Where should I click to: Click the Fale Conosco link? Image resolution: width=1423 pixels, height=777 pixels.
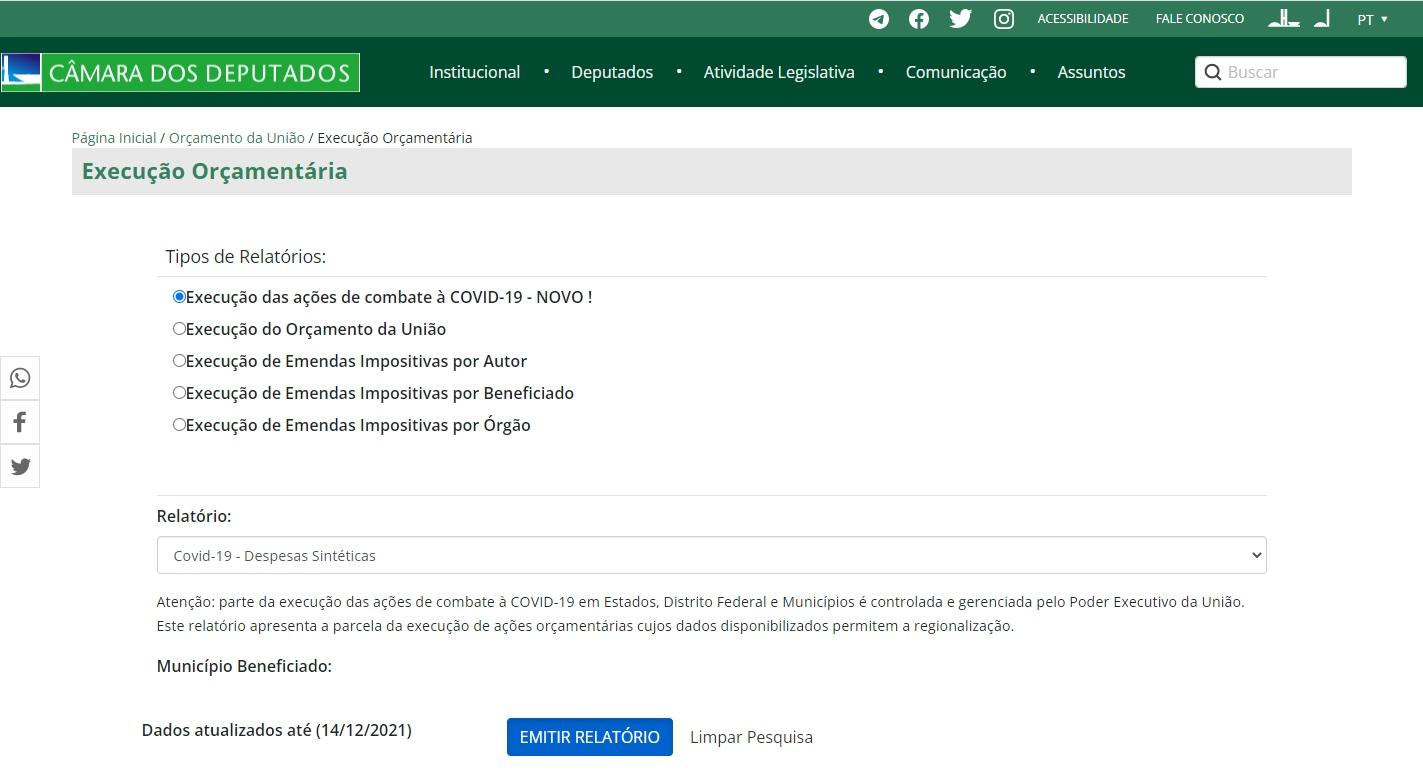pyautogui.click(x=1200, y=19)
